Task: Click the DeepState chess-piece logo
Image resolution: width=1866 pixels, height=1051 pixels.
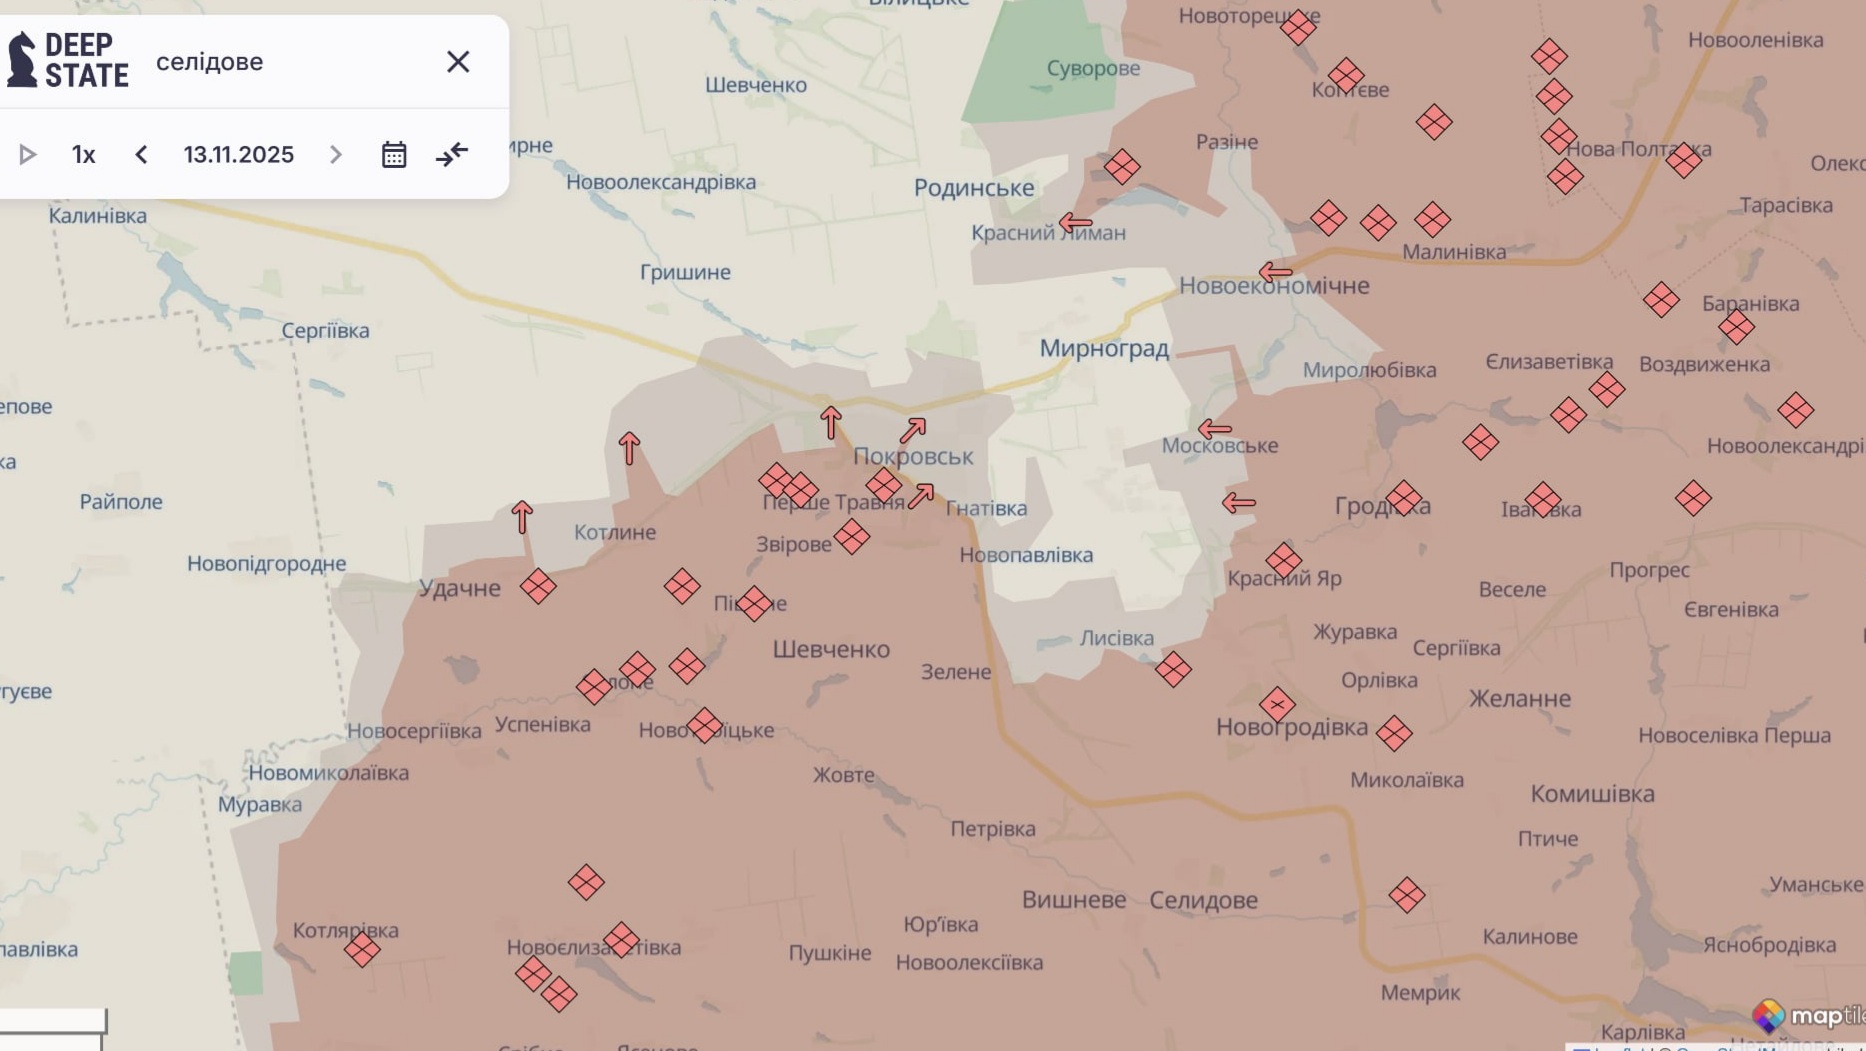Action: click(x=22, y=58)
